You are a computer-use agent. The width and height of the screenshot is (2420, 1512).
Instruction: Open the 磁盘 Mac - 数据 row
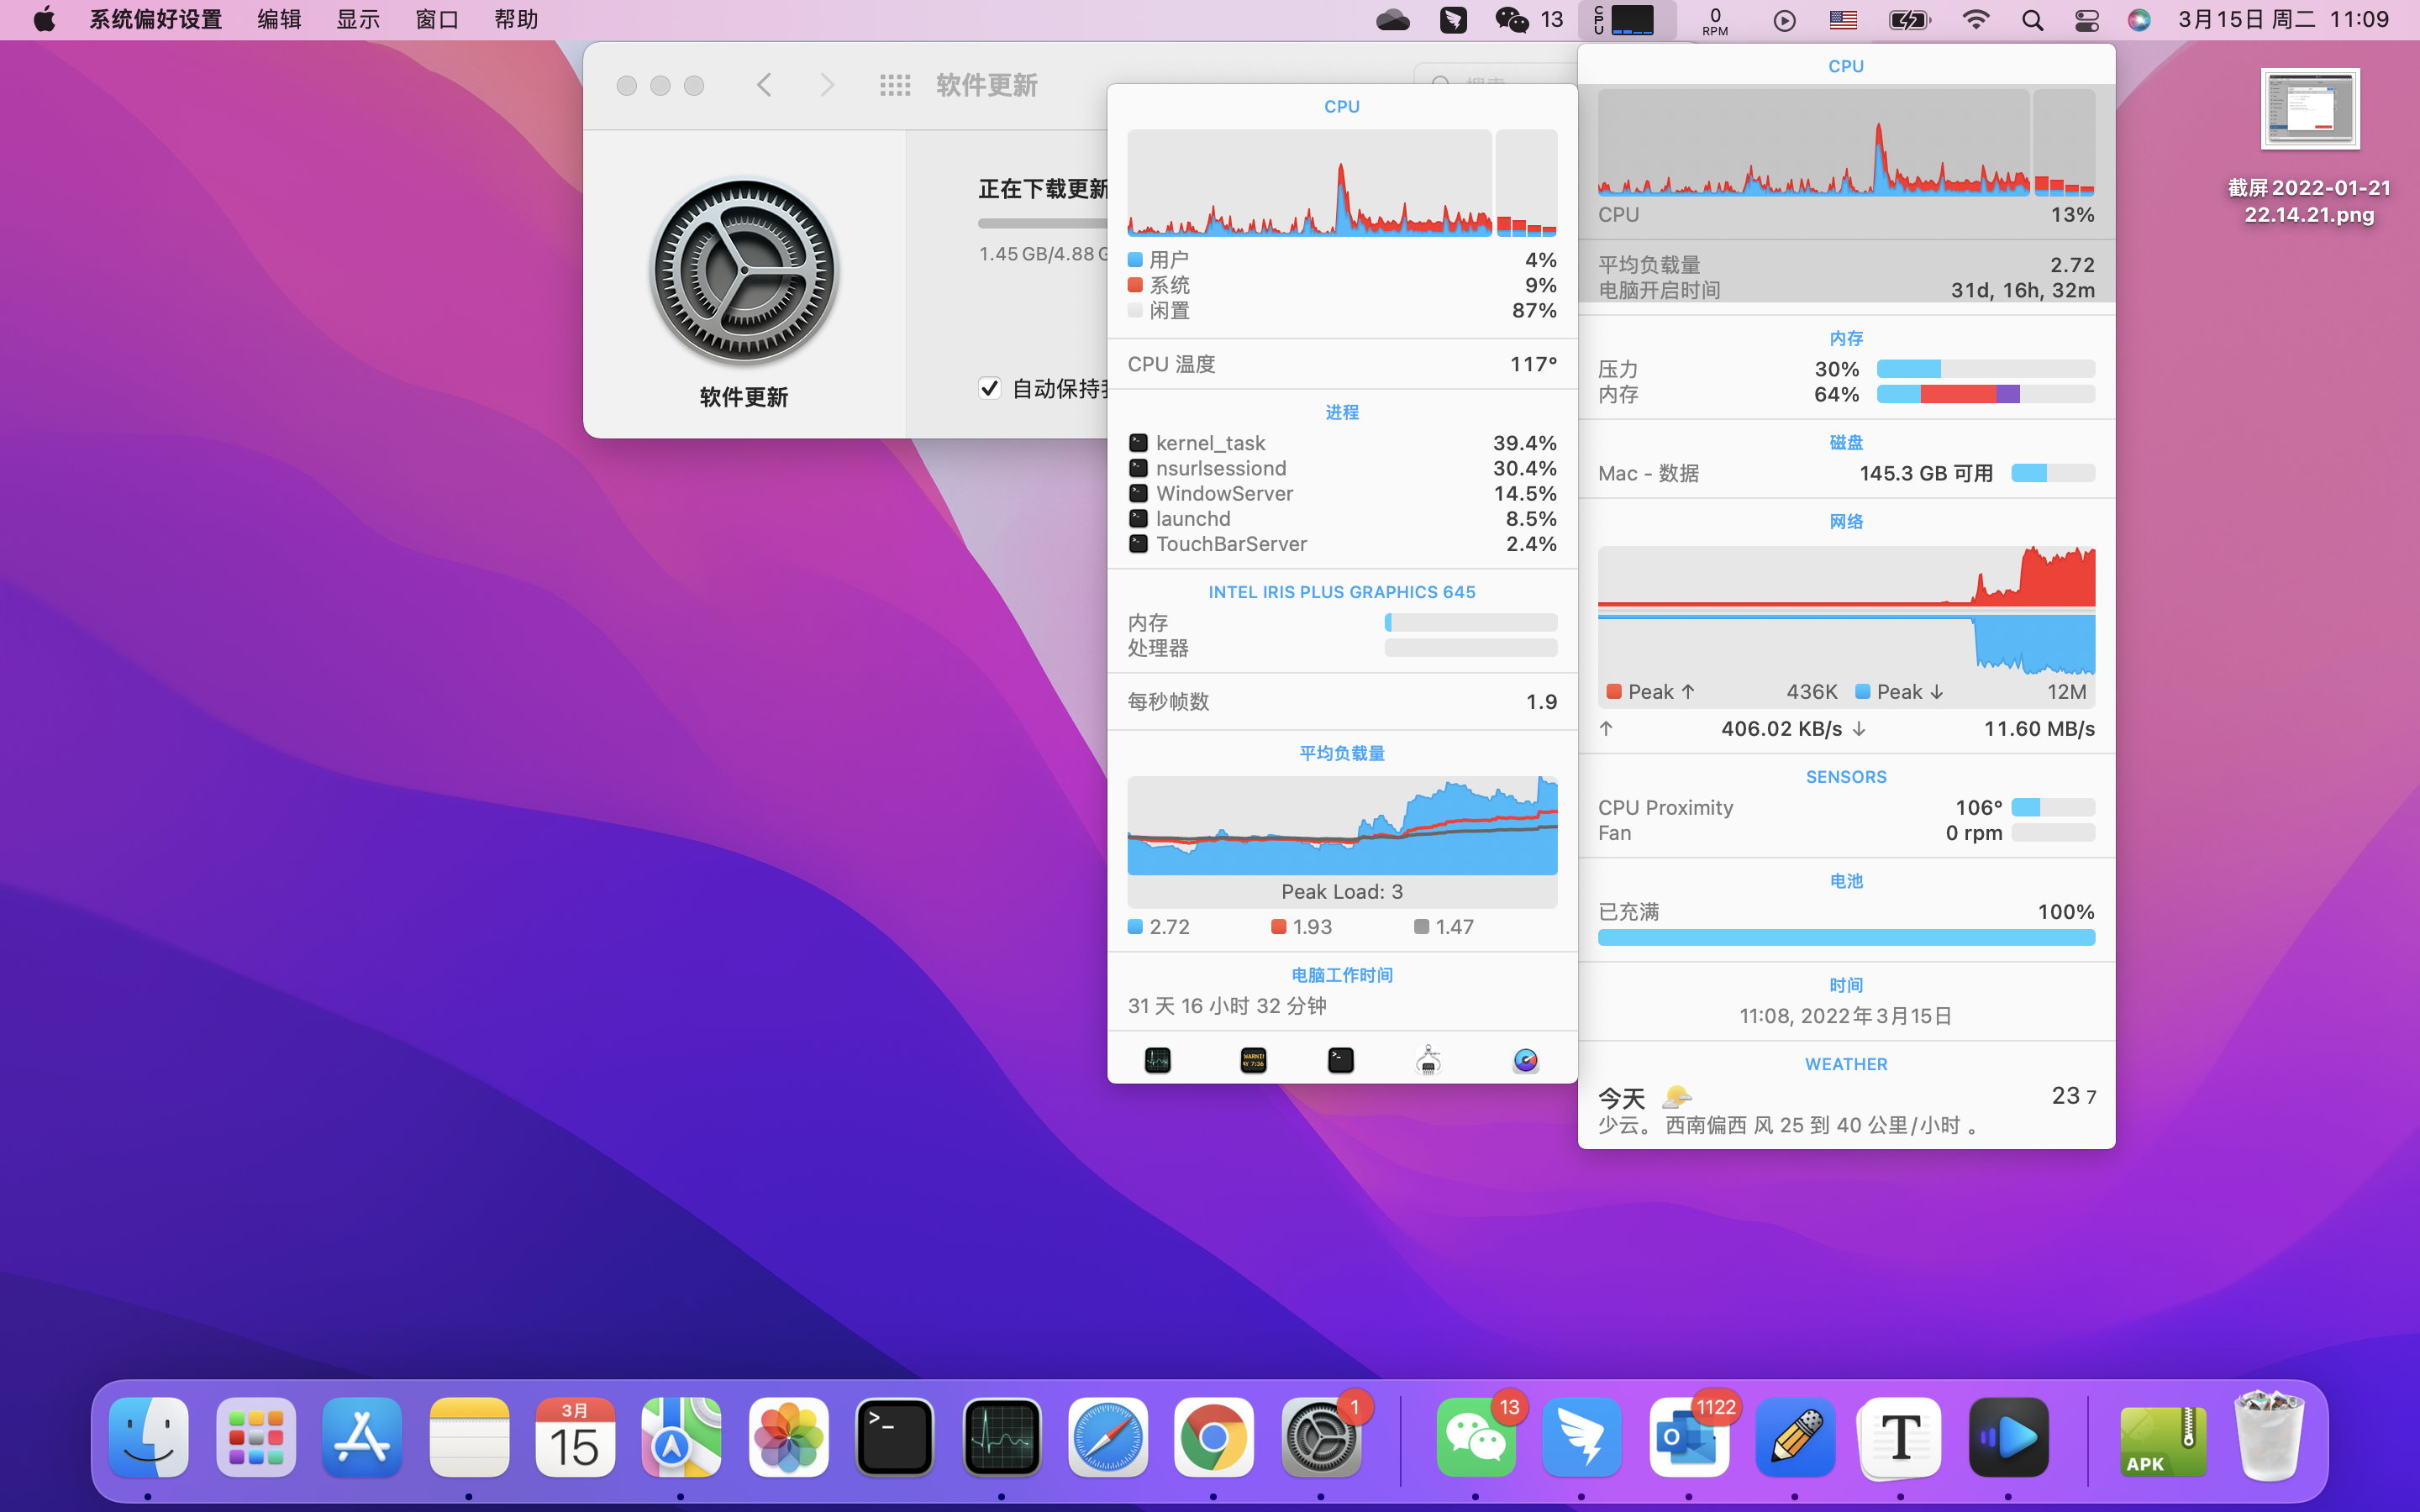1846,473
